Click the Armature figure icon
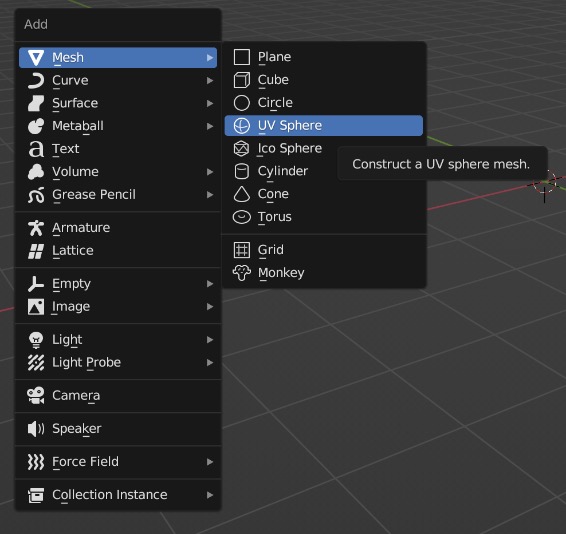This screenshot has height=534, width=566. click(x=36, y=228)
